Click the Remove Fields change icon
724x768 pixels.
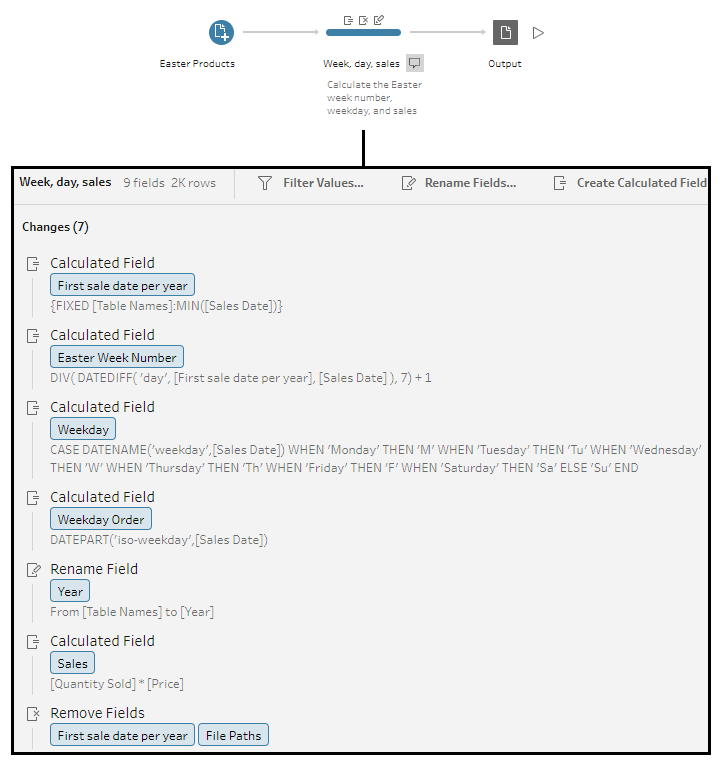(x=33, y=713)
